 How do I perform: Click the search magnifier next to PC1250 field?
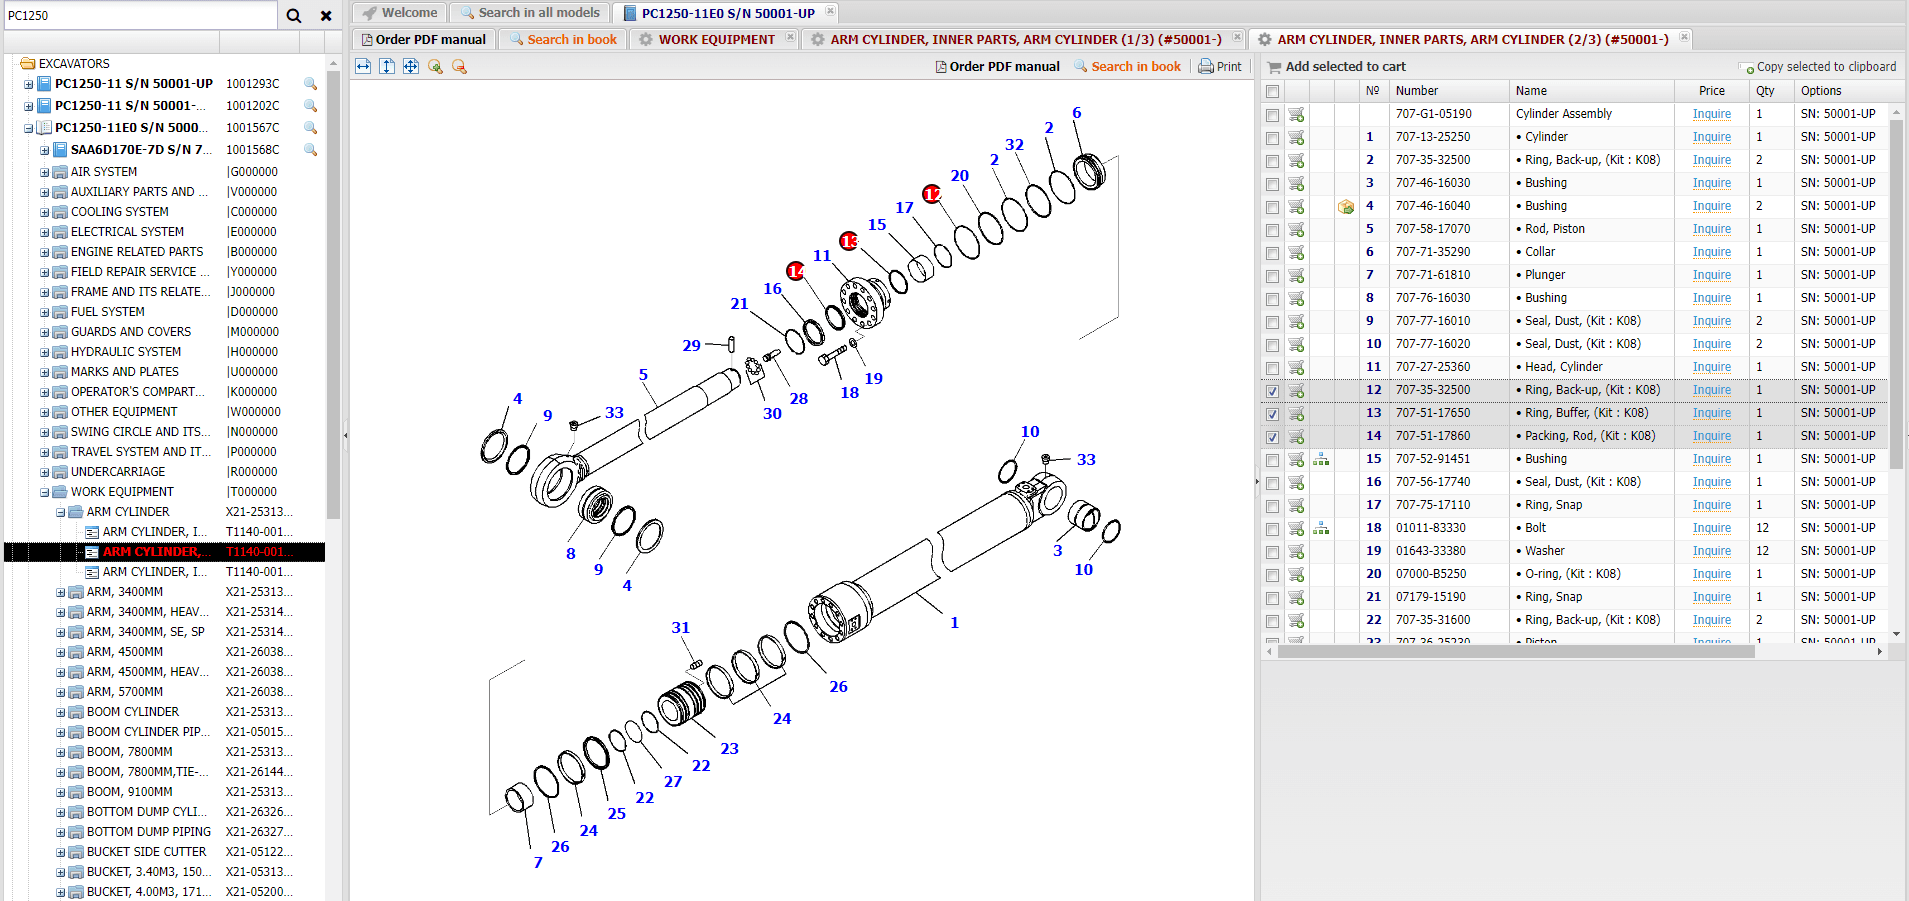point(294,15)
